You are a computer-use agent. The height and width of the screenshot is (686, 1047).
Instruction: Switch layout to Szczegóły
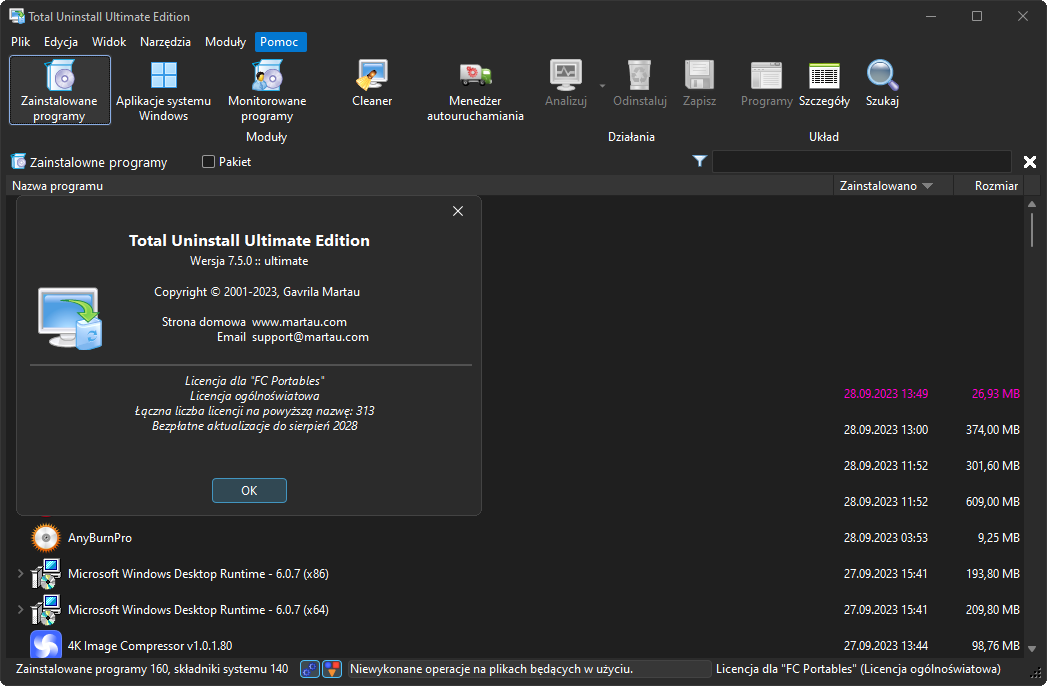click(x=824, y=83)
